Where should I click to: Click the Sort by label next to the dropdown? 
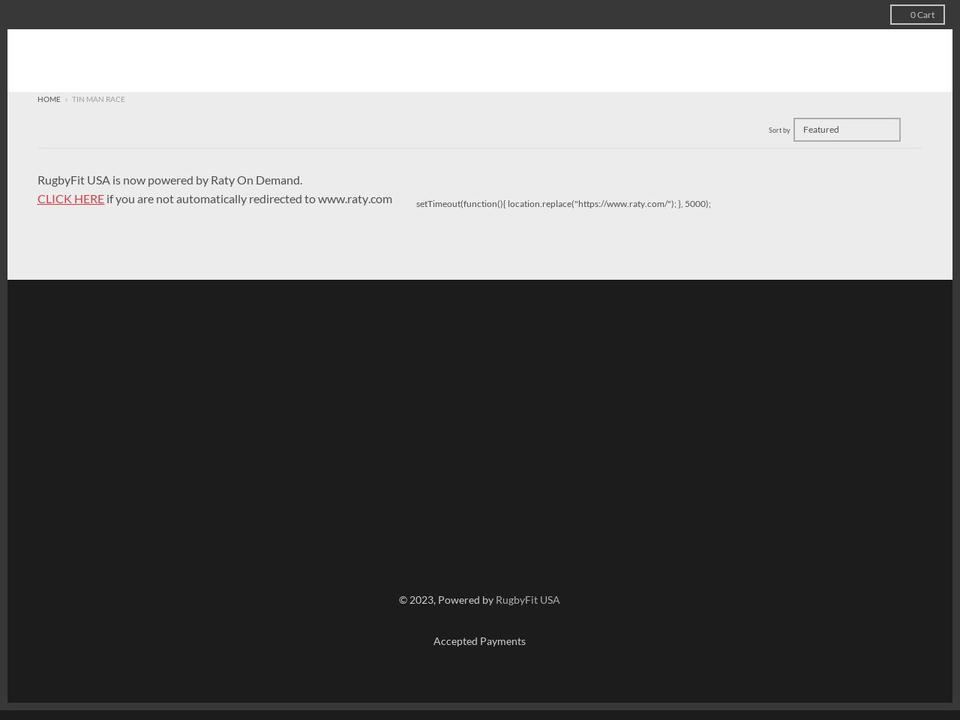pyautogui.click(x=779, y=129)
